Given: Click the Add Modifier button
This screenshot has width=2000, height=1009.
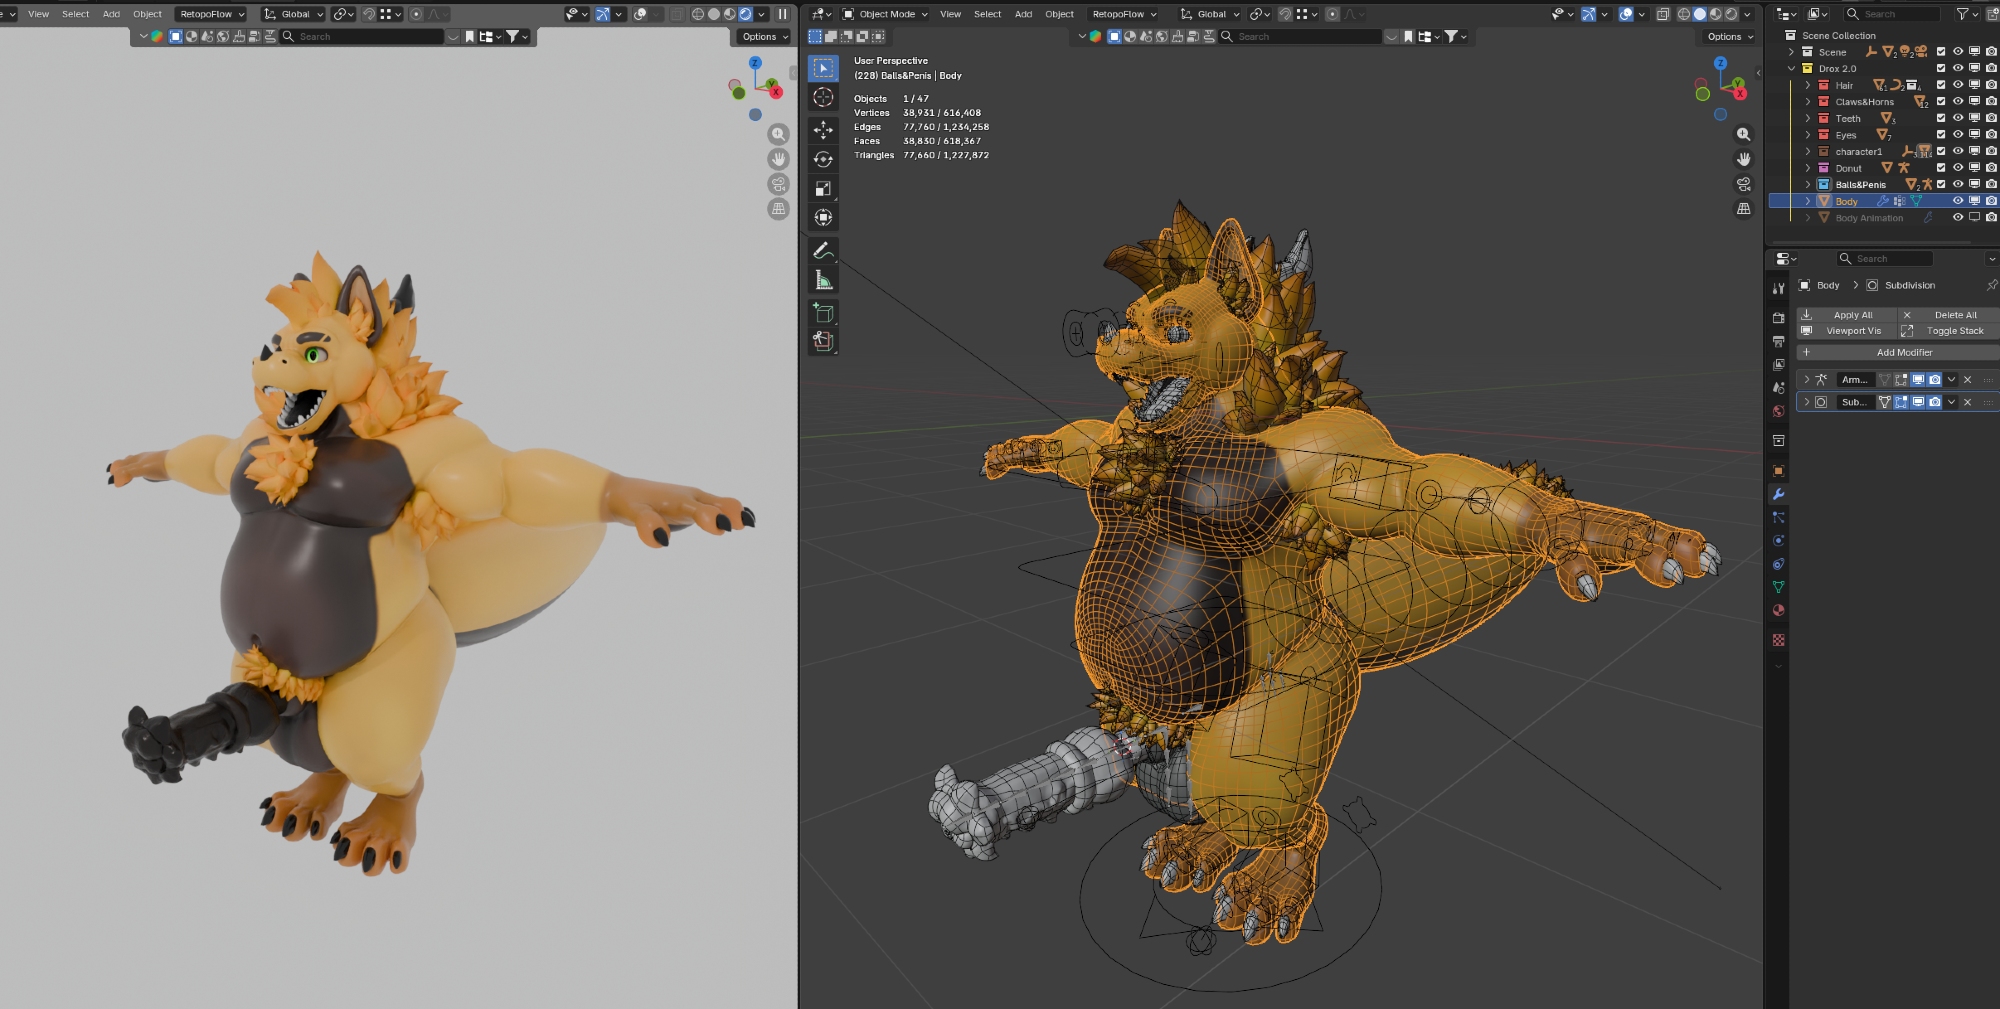Looking at the screenshot, I should 1903,352.
